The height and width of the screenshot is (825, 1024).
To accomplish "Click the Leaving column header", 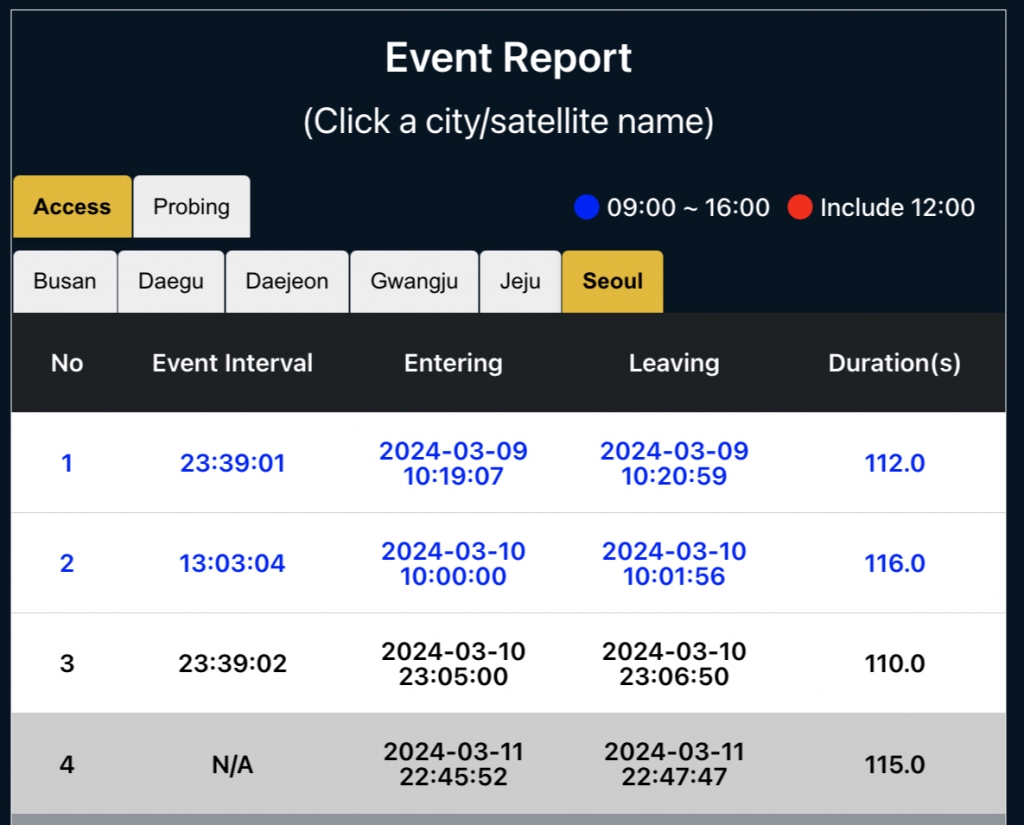I will 674,363.
